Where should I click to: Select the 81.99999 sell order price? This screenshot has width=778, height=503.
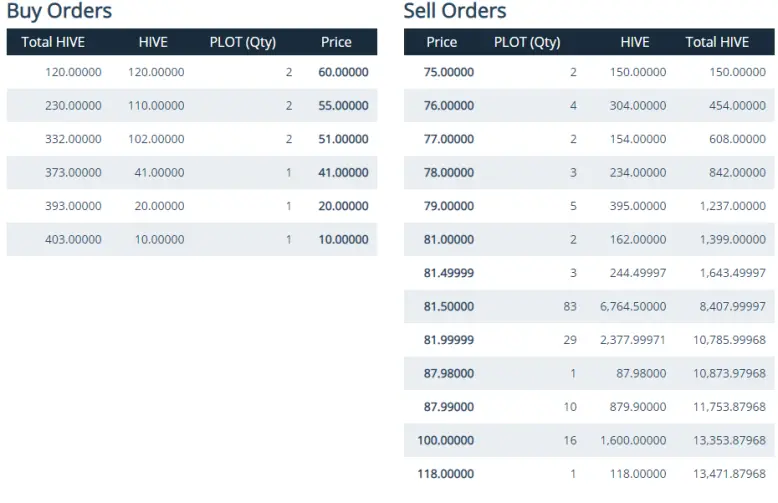click(x=449, y=340)
